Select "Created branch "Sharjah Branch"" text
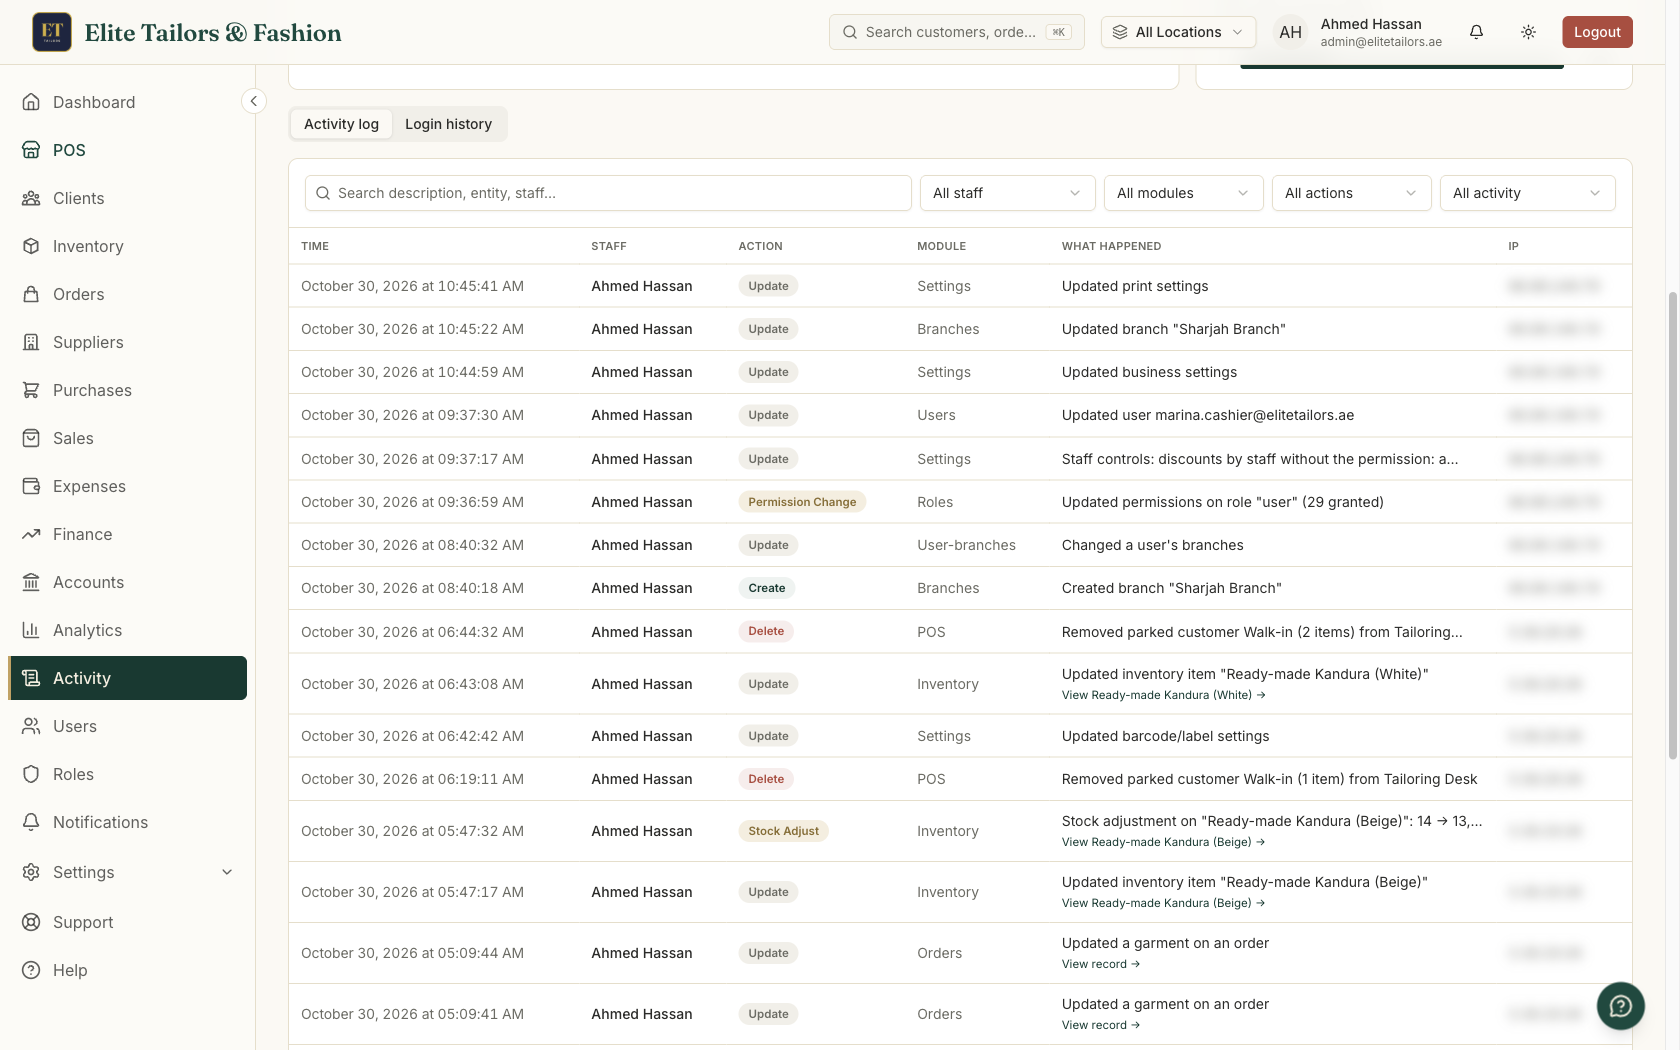The width and height of the screenshot is (1680, 1050). coord(1171,588)
